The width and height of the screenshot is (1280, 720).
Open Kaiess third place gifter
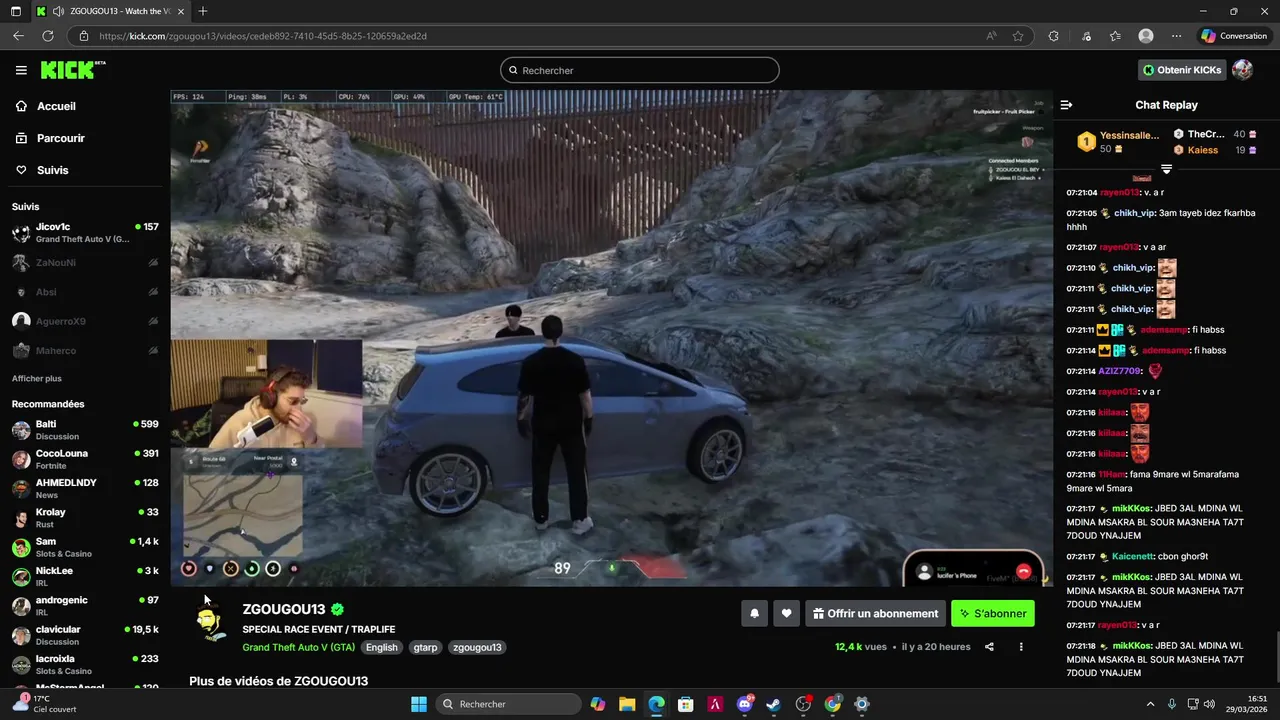[1214, 150]
